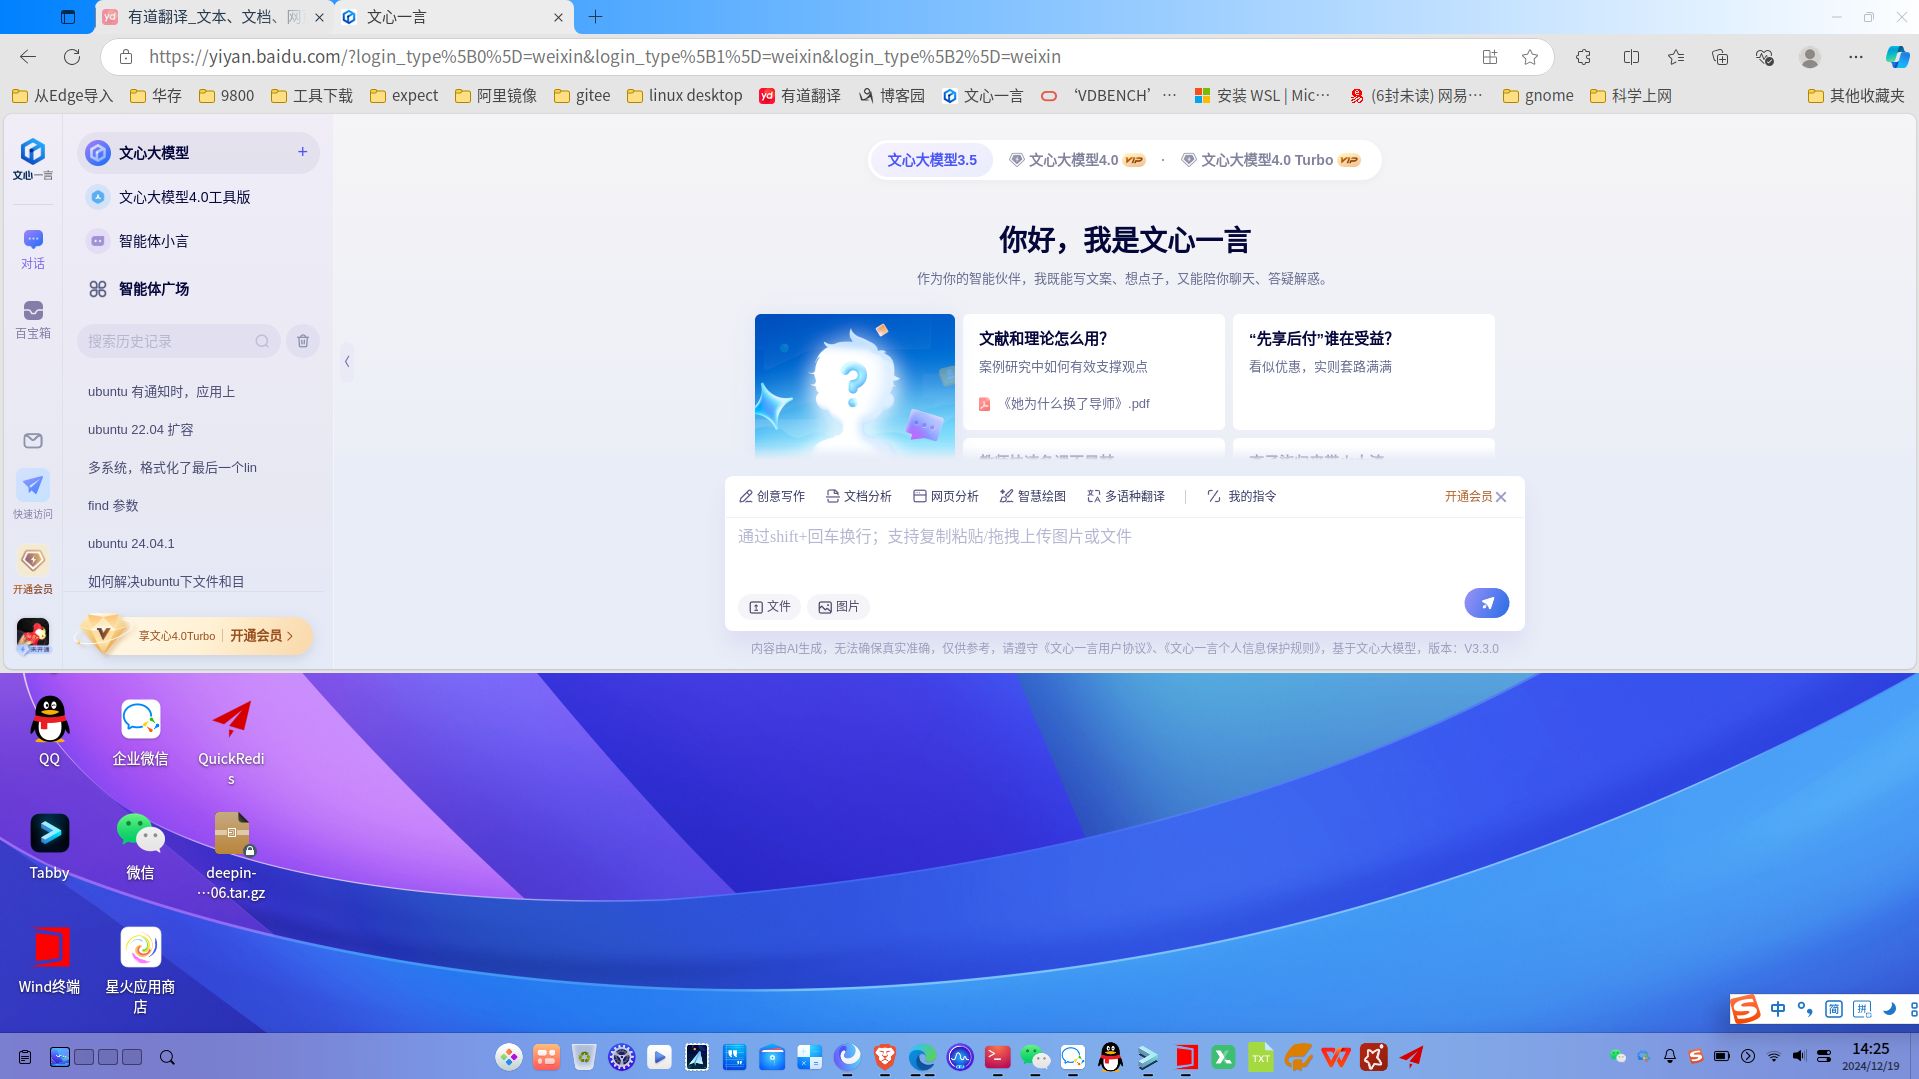Click the blue send message button
This screenshot has width=1919, height=1079.
(1486, 603)
